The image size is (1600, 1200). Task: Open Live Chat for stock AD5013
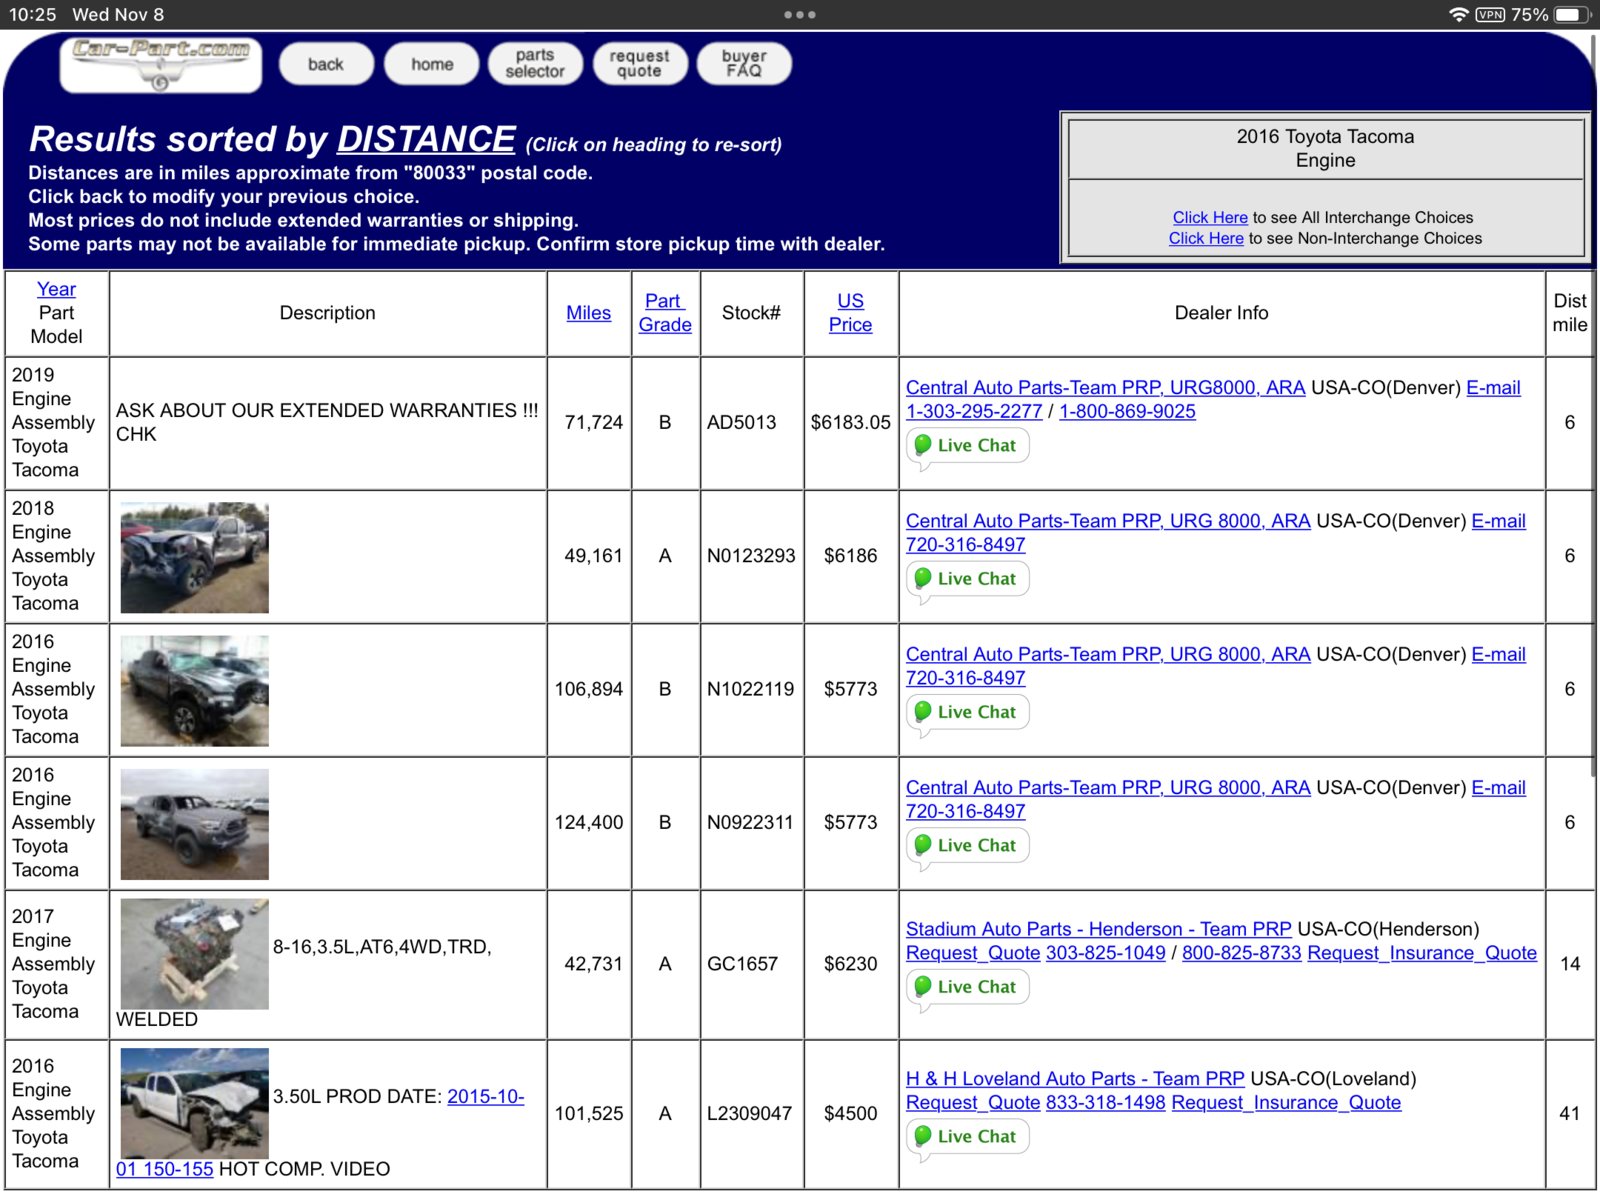[967, 446]
